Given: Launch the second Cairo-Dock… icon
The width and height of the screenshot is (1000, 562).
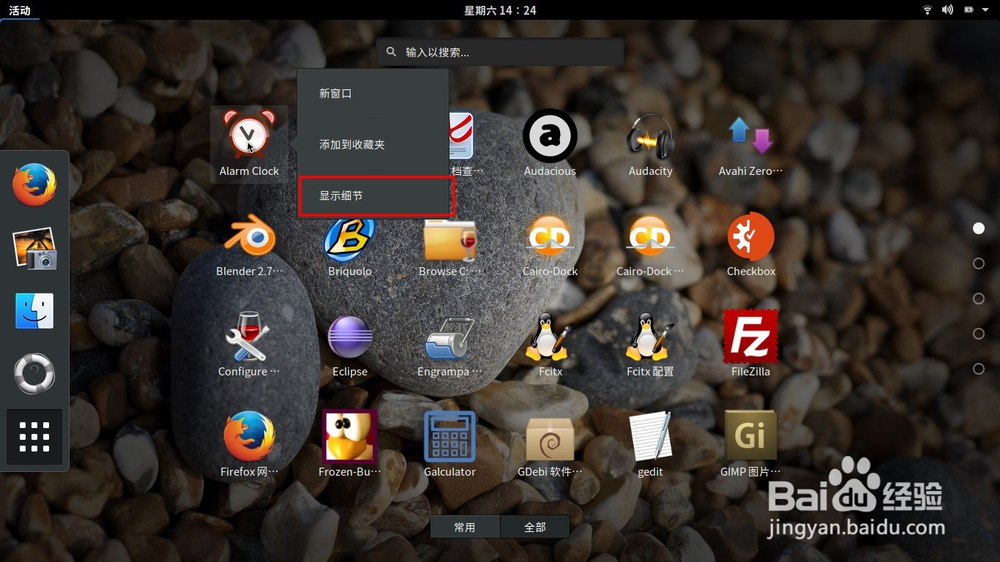Looking at the screenshot, I should pos(650,236).
